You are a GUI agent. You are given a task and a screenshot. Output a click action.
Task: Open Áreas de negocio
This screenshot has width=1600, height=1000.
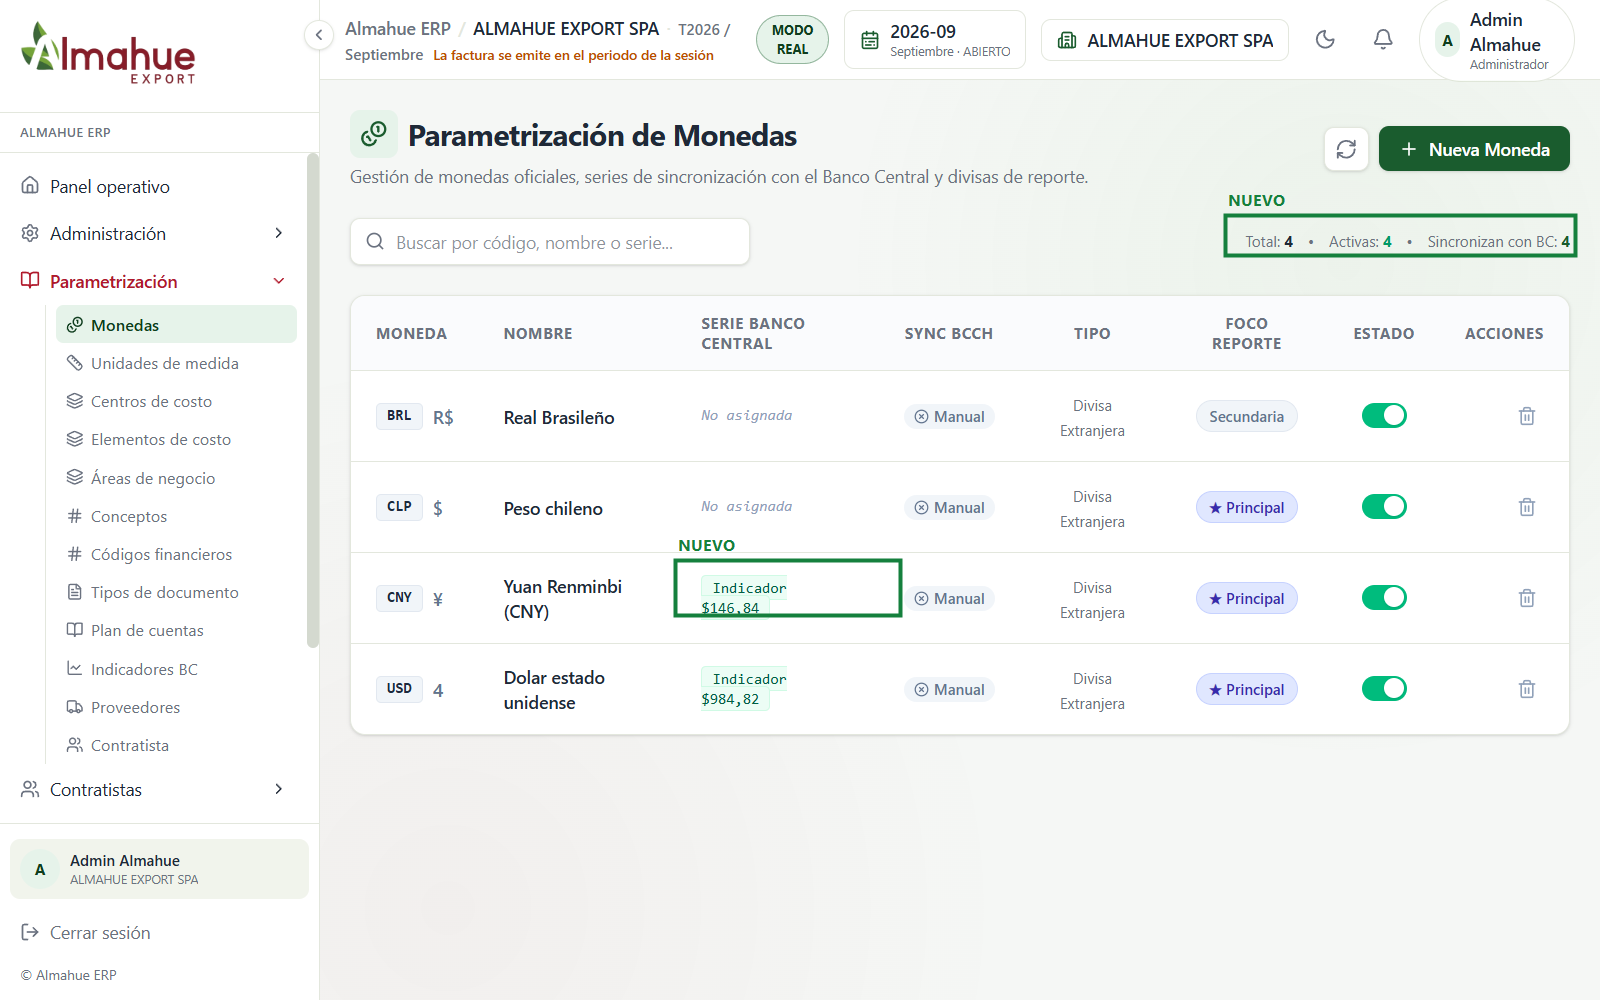[176, 478]
